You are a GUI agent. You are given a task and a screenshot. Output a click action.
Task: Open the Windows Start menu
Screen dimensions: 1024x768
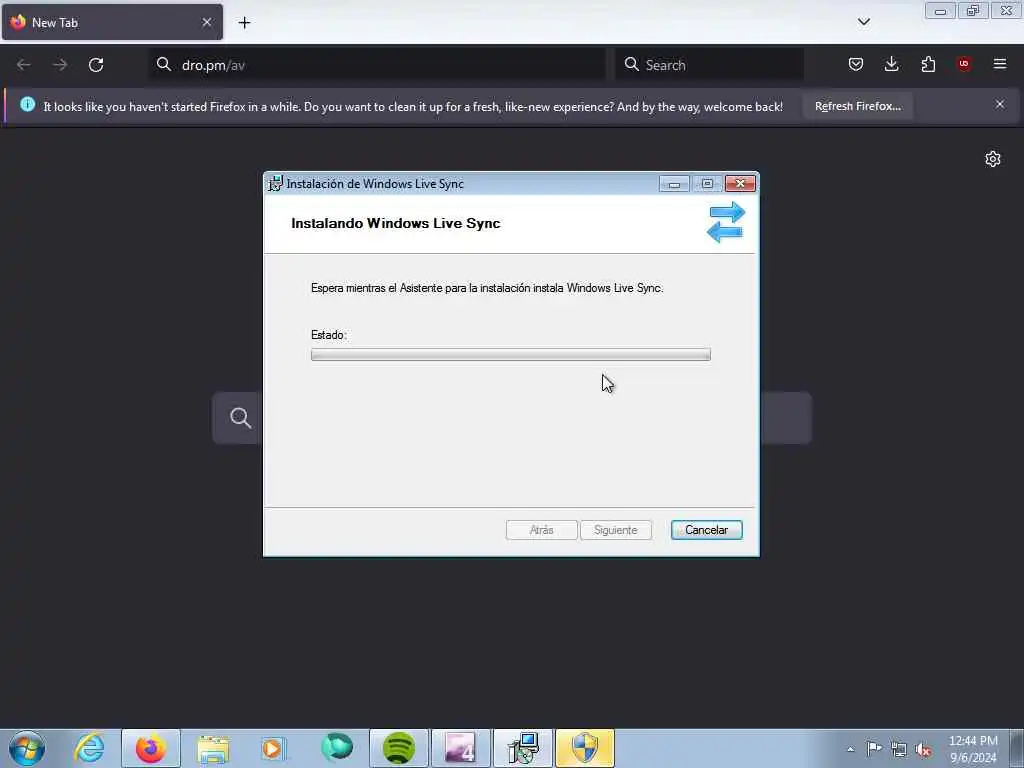coord(27,748)
